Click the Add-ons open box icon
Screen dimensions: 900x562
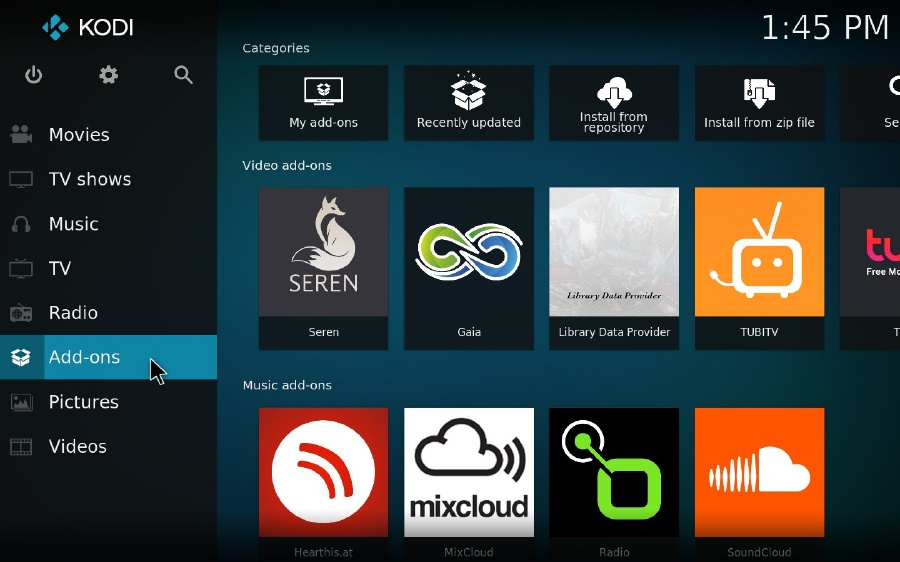21,357
